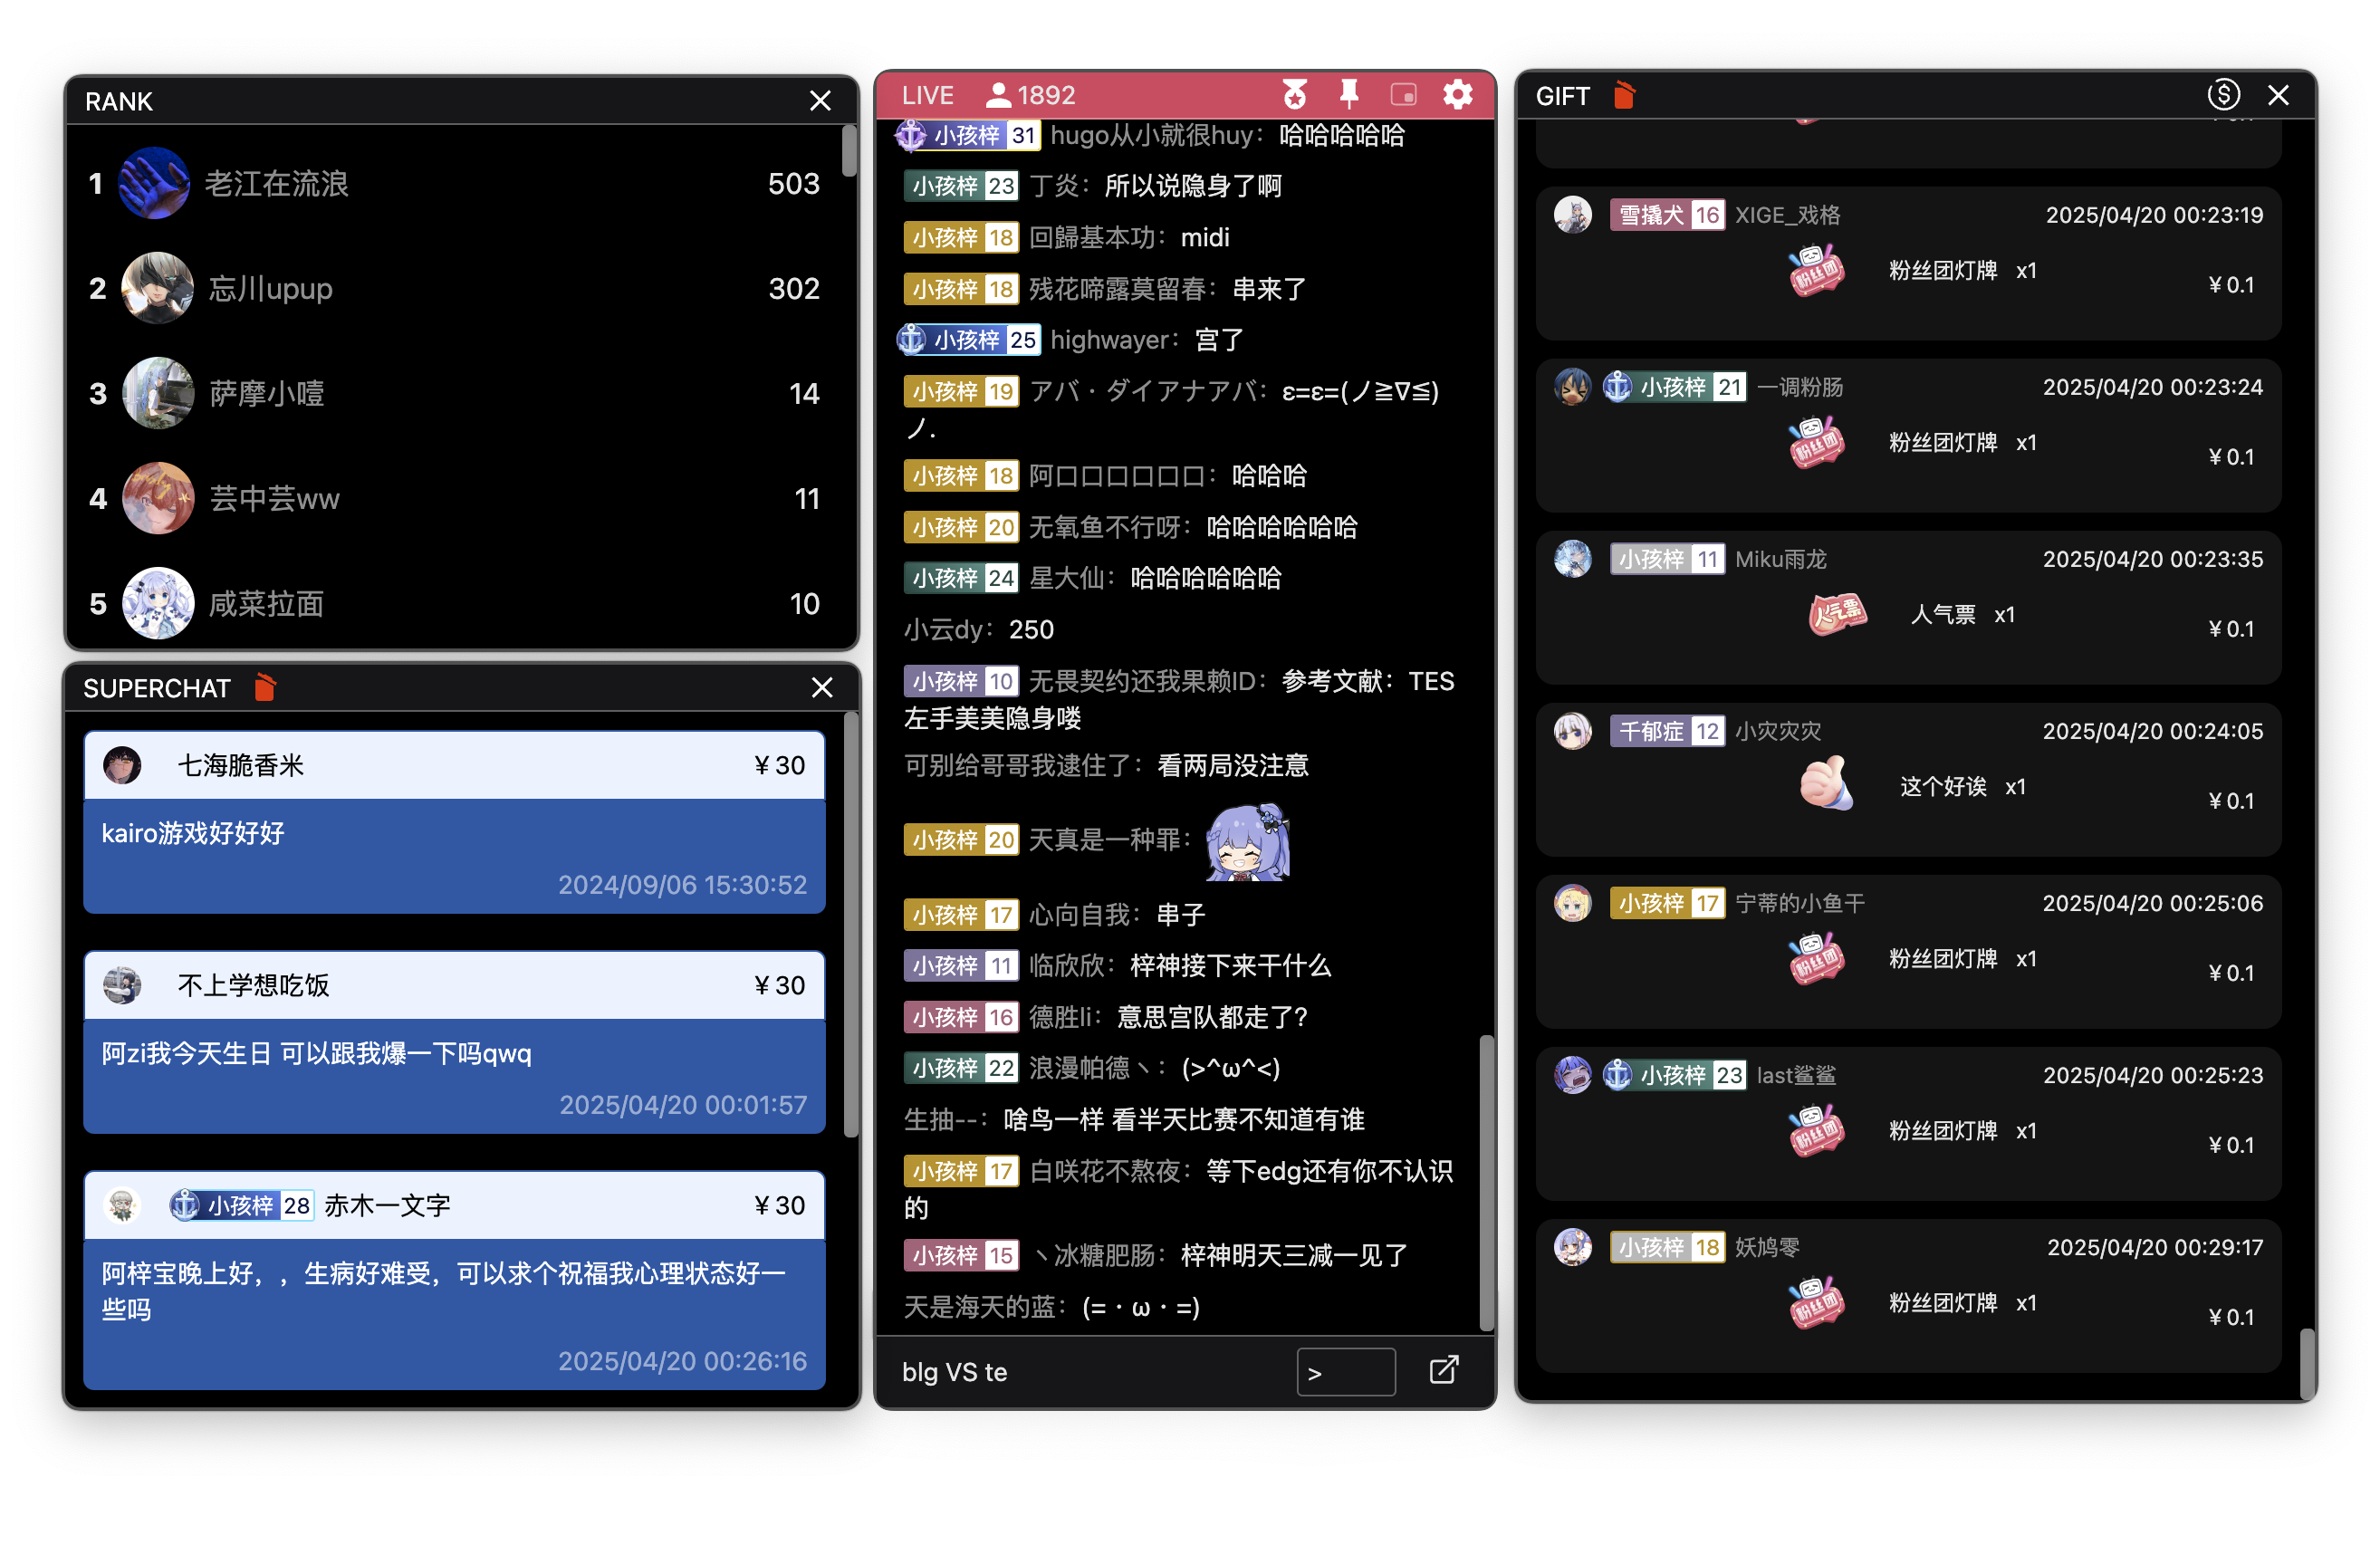Click scrollbar thumb in LIVE chat

(1486, 1182)
